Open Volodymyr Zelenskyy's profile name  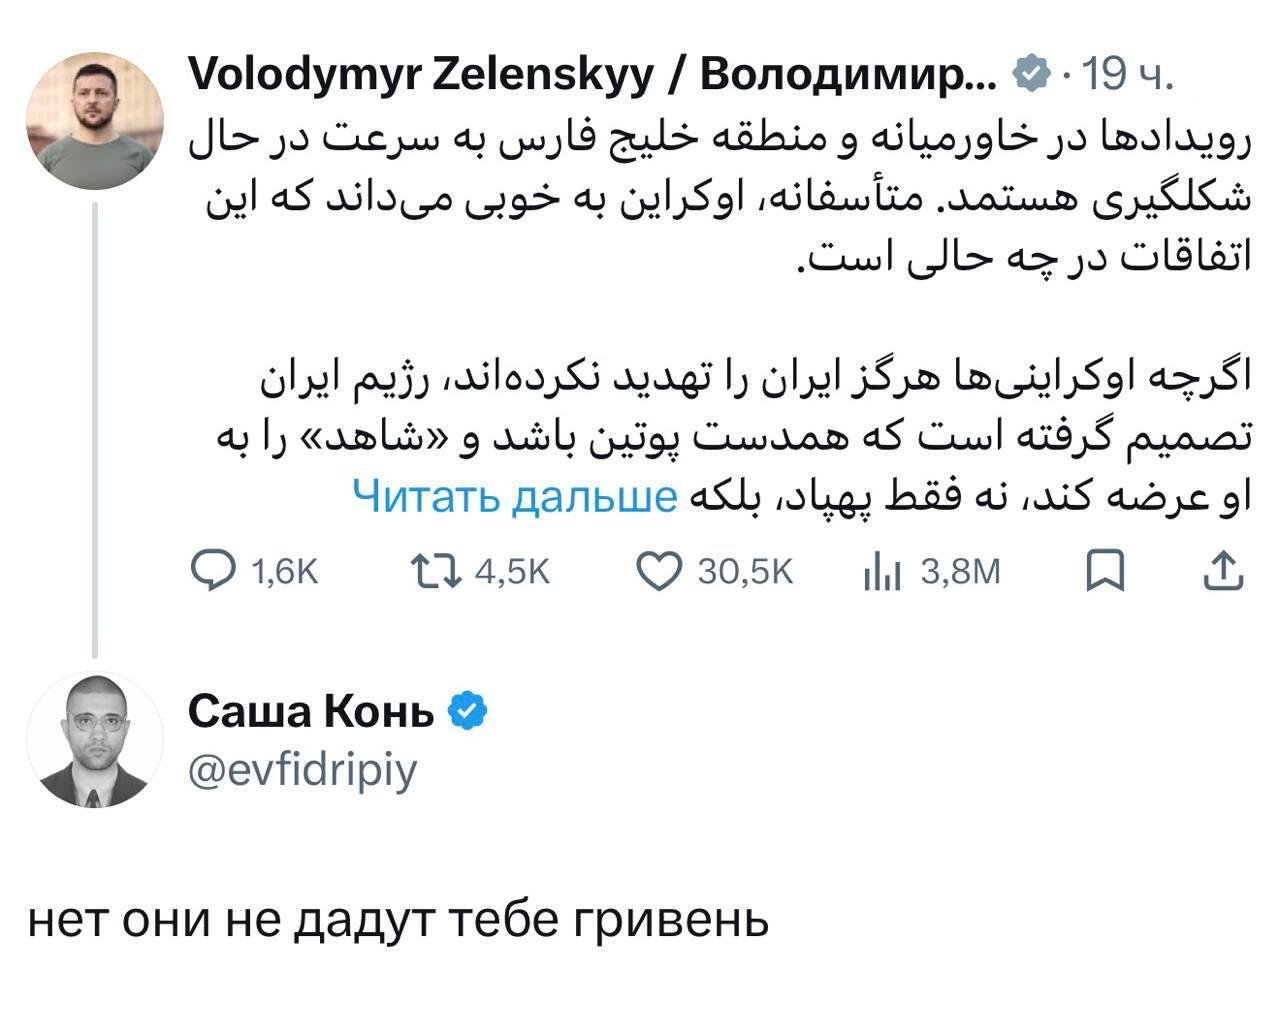click(x=591, y=73)
